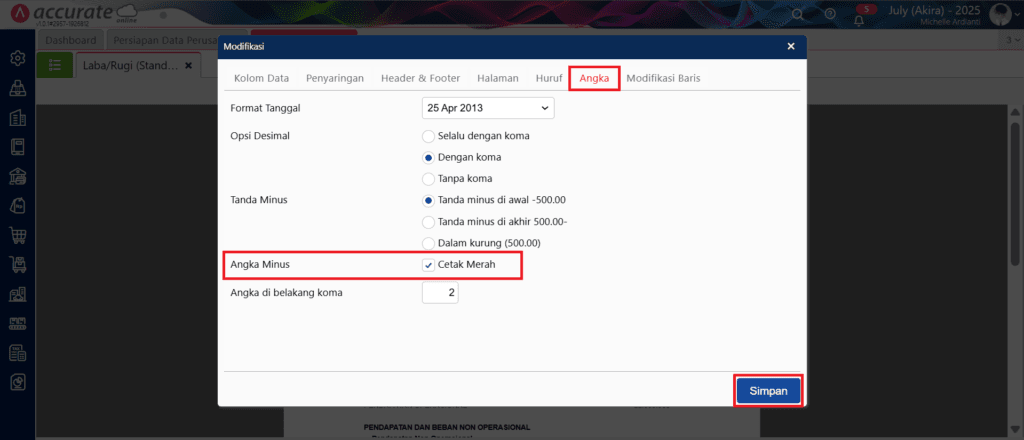Screen dimensions: 1024x440
Task: Click the Simpan button
Action: click(x=768, y=391)
